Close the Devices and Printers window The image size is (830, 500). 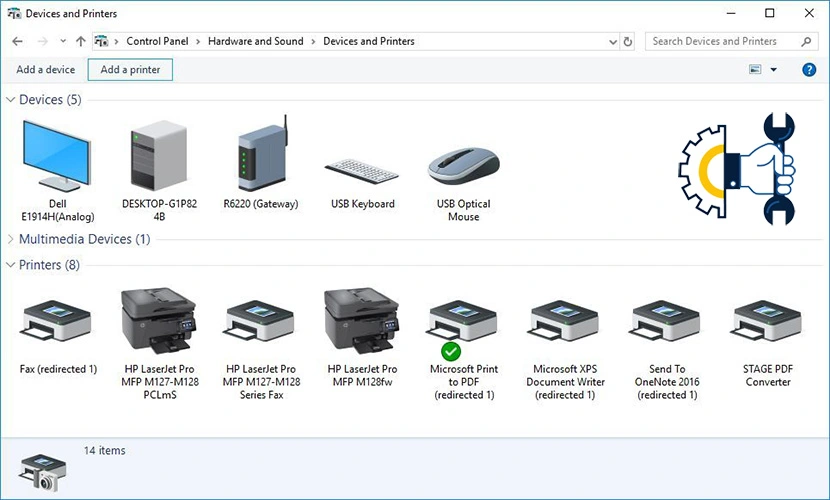[x=809, y=13]
